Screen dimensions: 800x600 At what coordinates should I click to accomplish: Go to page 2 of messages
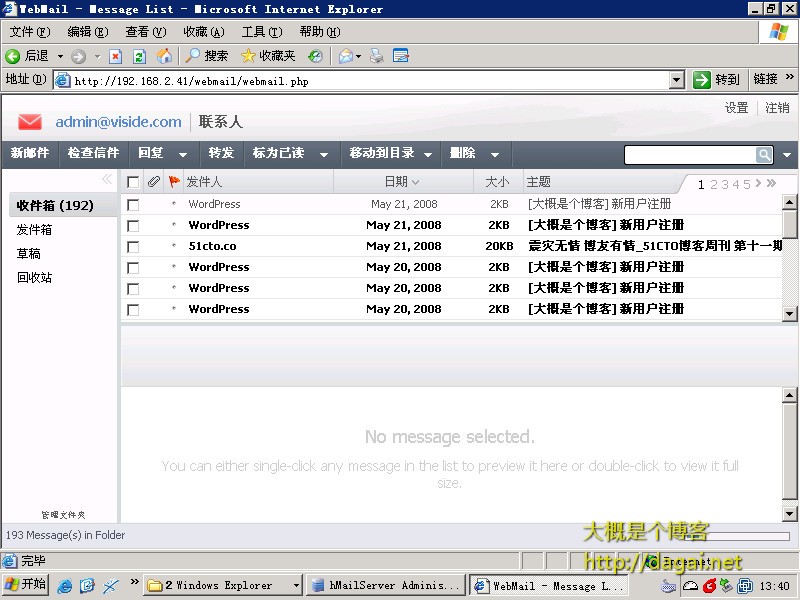point(714,184)
